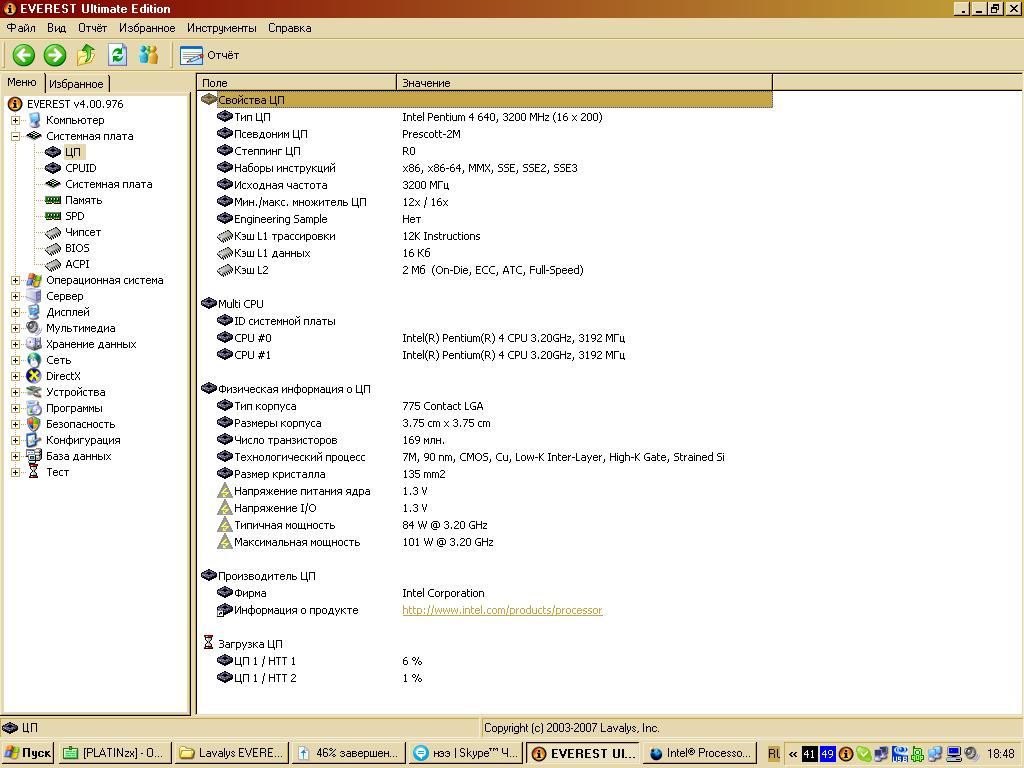Select the CPUID tree item
Screen dimensions: 1024x768
(x=80, y=168)
